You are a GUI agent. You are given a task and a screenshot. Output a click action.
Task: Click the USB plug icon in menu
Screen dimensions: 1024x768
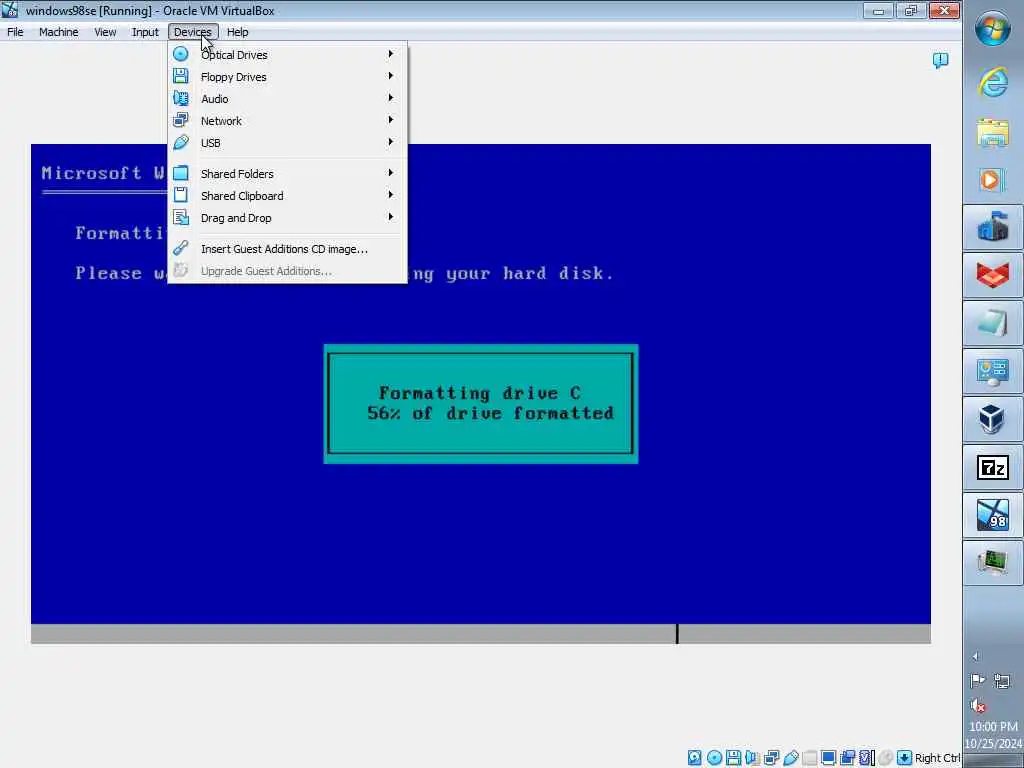click(181, 142)
